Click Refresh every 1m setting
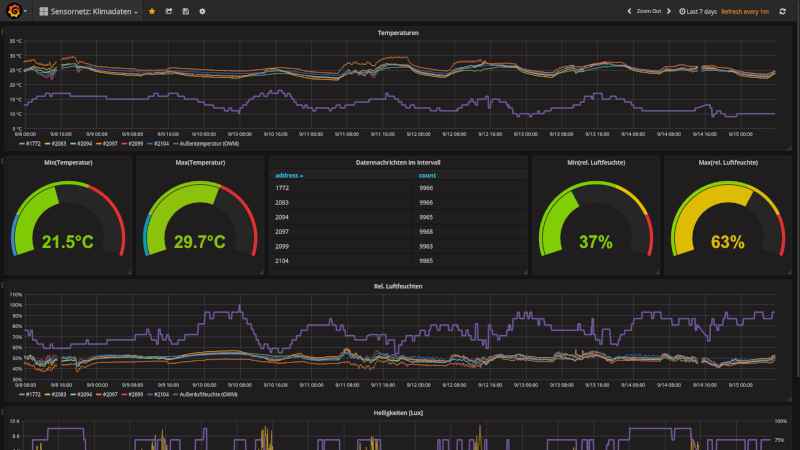The image size is (800, 450). pyautogui.click(x=745, y=11)
